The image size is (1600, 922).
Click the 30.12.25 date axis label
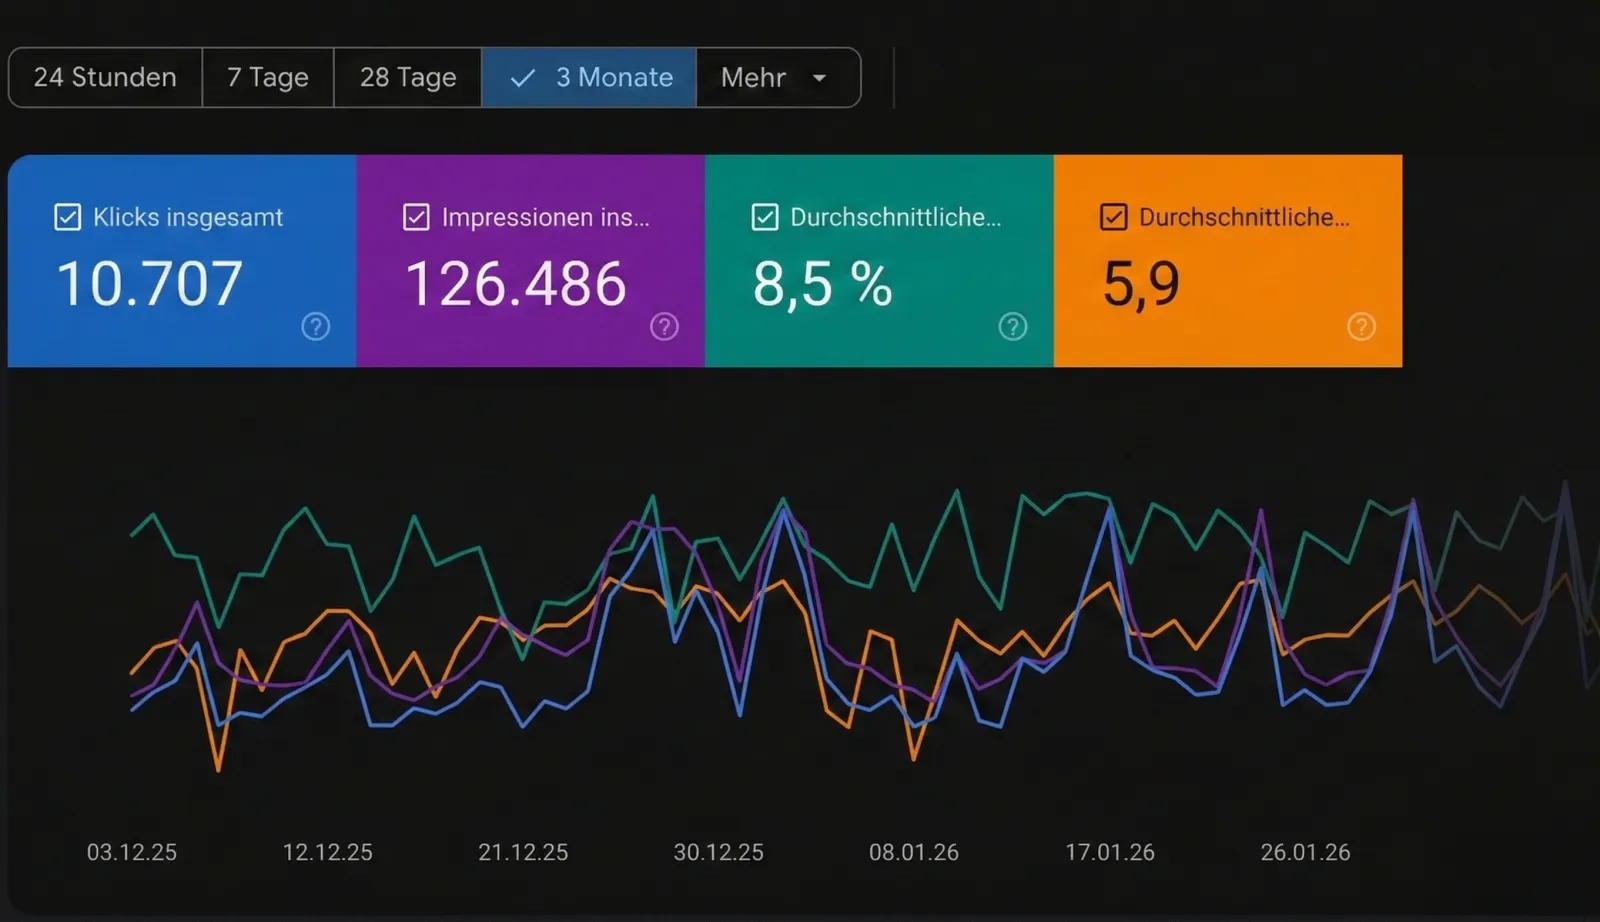(718, 852)
